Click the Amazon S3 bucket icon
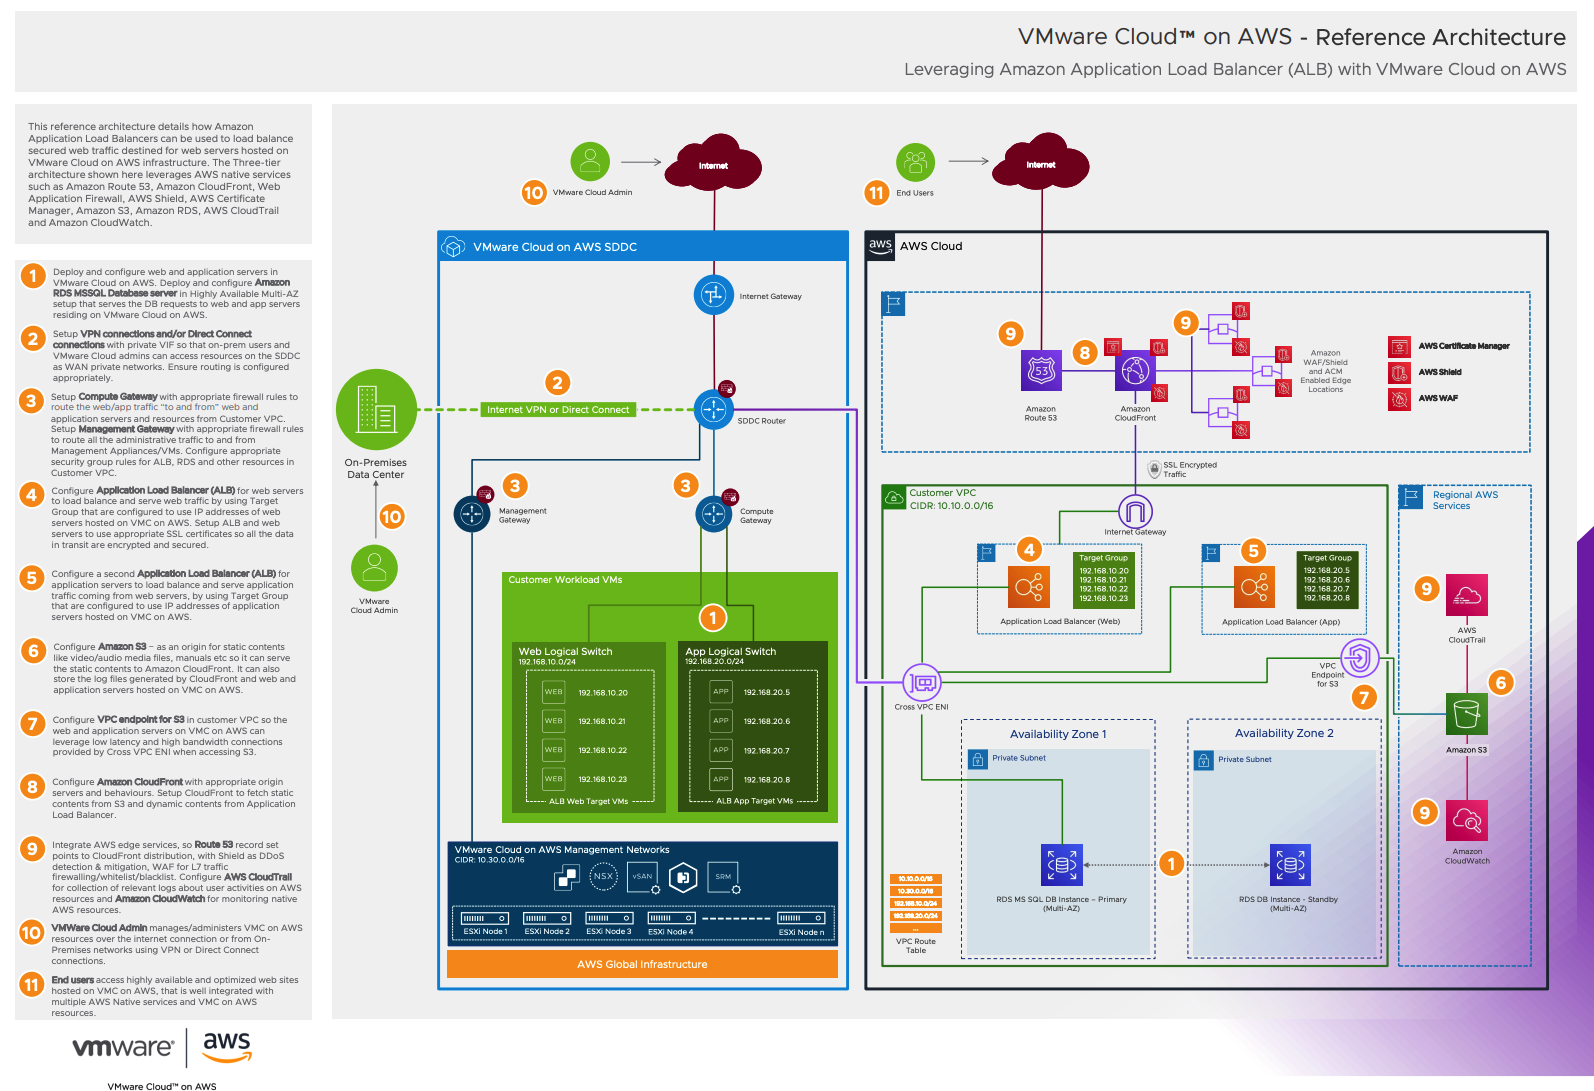The height and width of the screenshot is (1091, 1594). (x=1467, y=714)
